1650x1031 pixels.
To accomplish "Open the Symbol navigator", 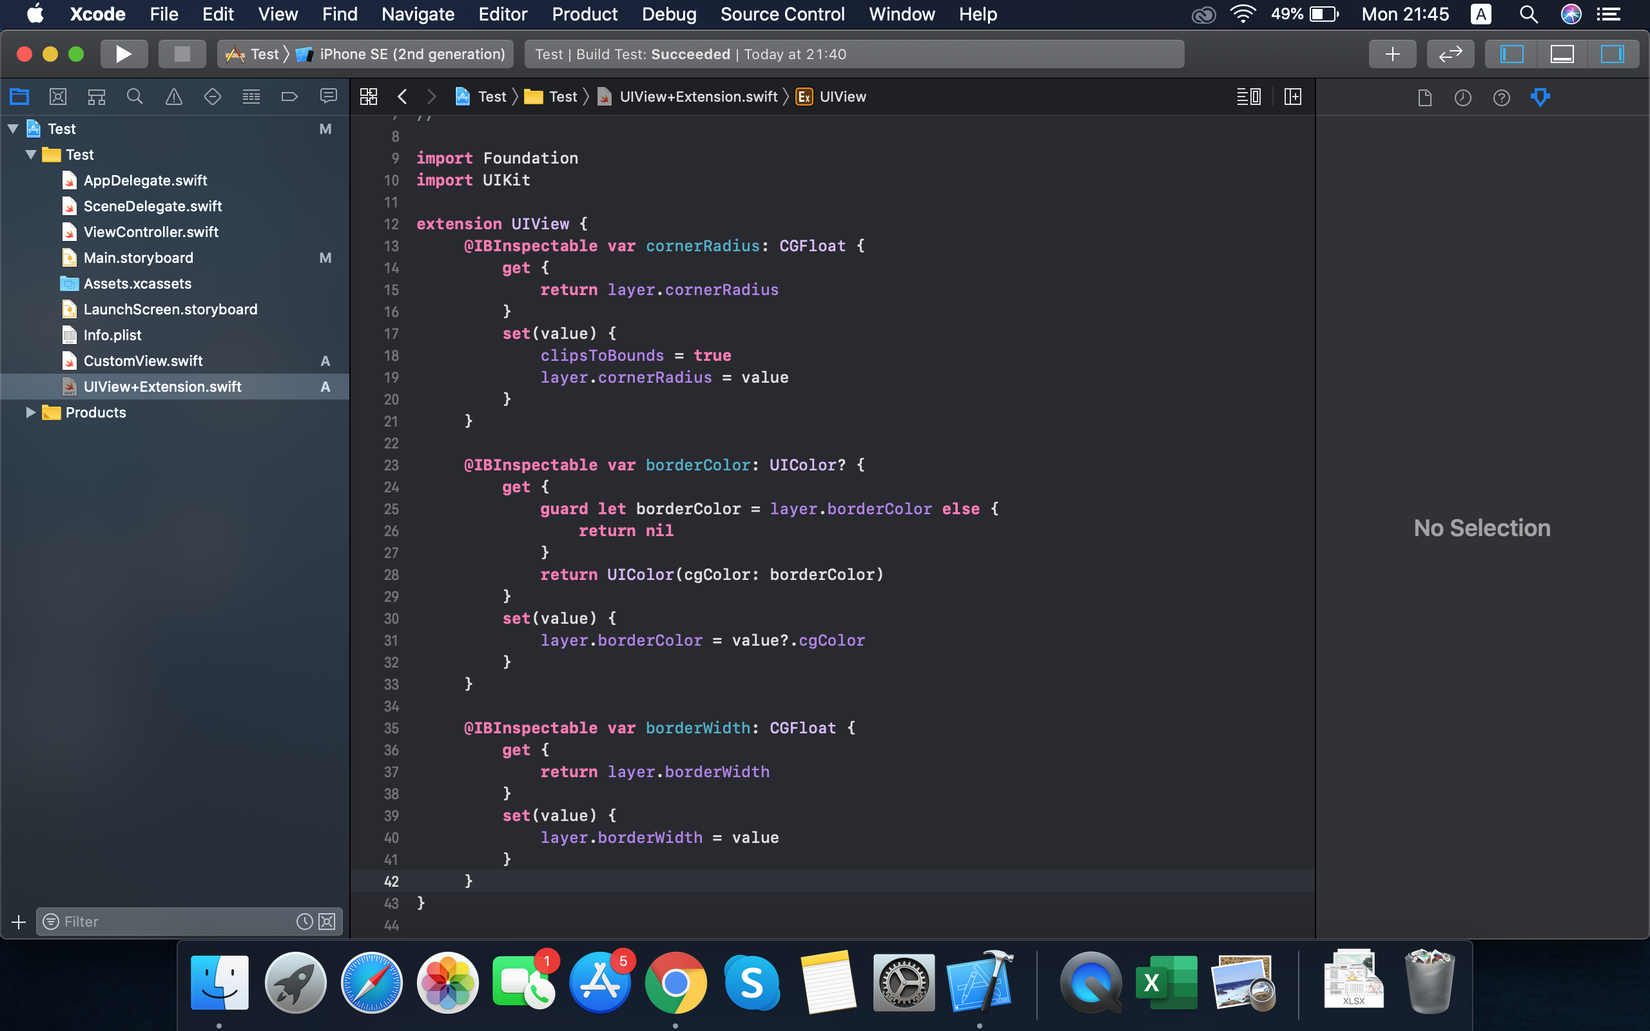I will pos(96,96).
